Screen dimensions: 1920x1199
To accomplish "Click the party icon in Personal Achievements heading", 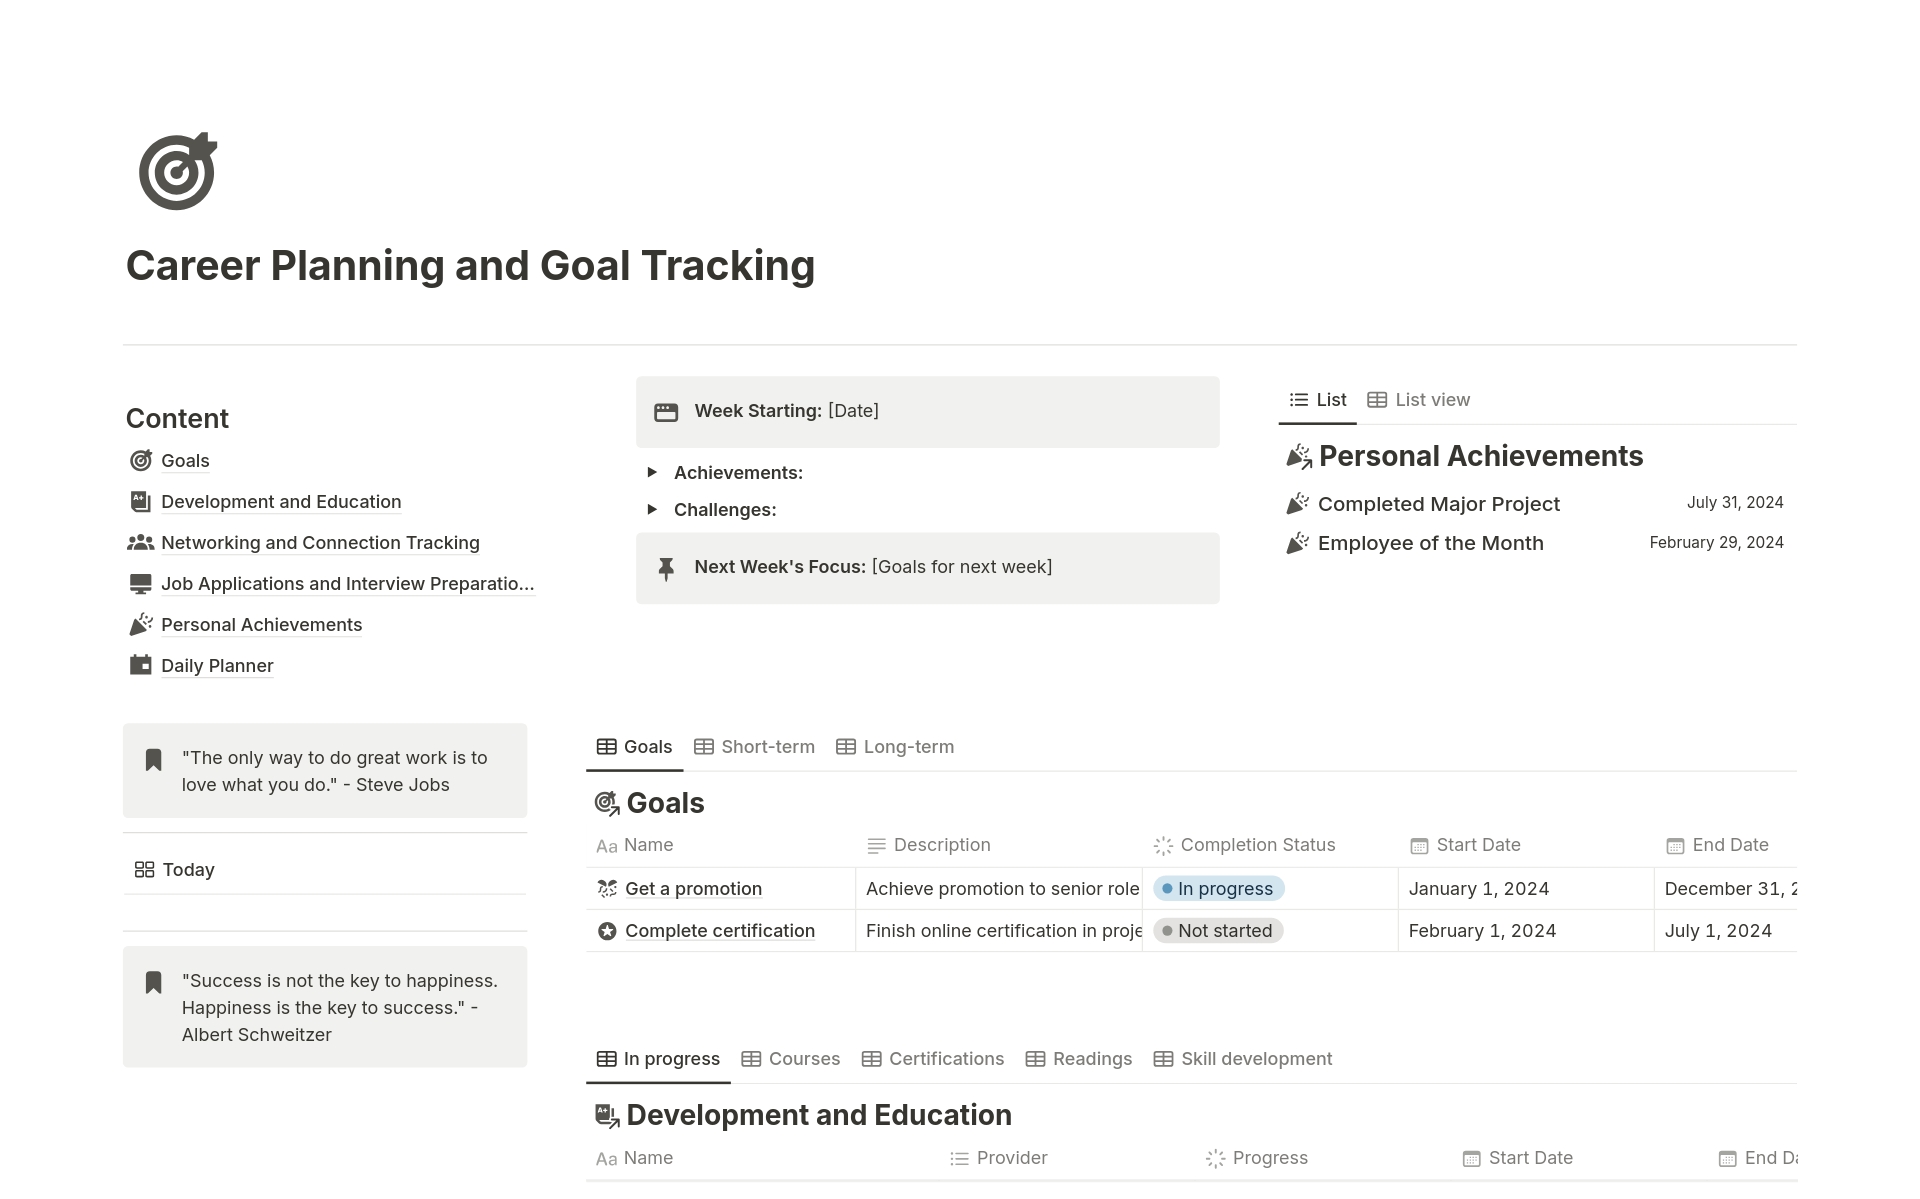I will point(1298,457).
